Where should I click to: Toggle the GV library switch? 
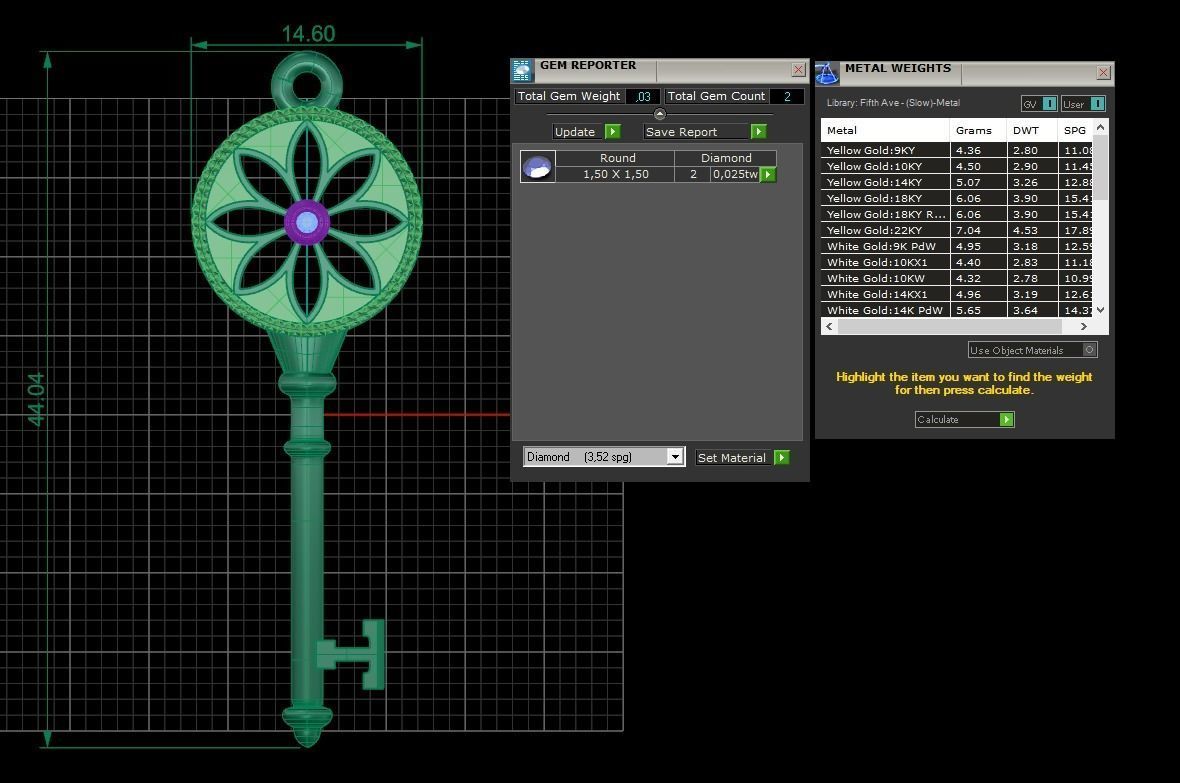pyautogui.click(x=1049, y=104)
